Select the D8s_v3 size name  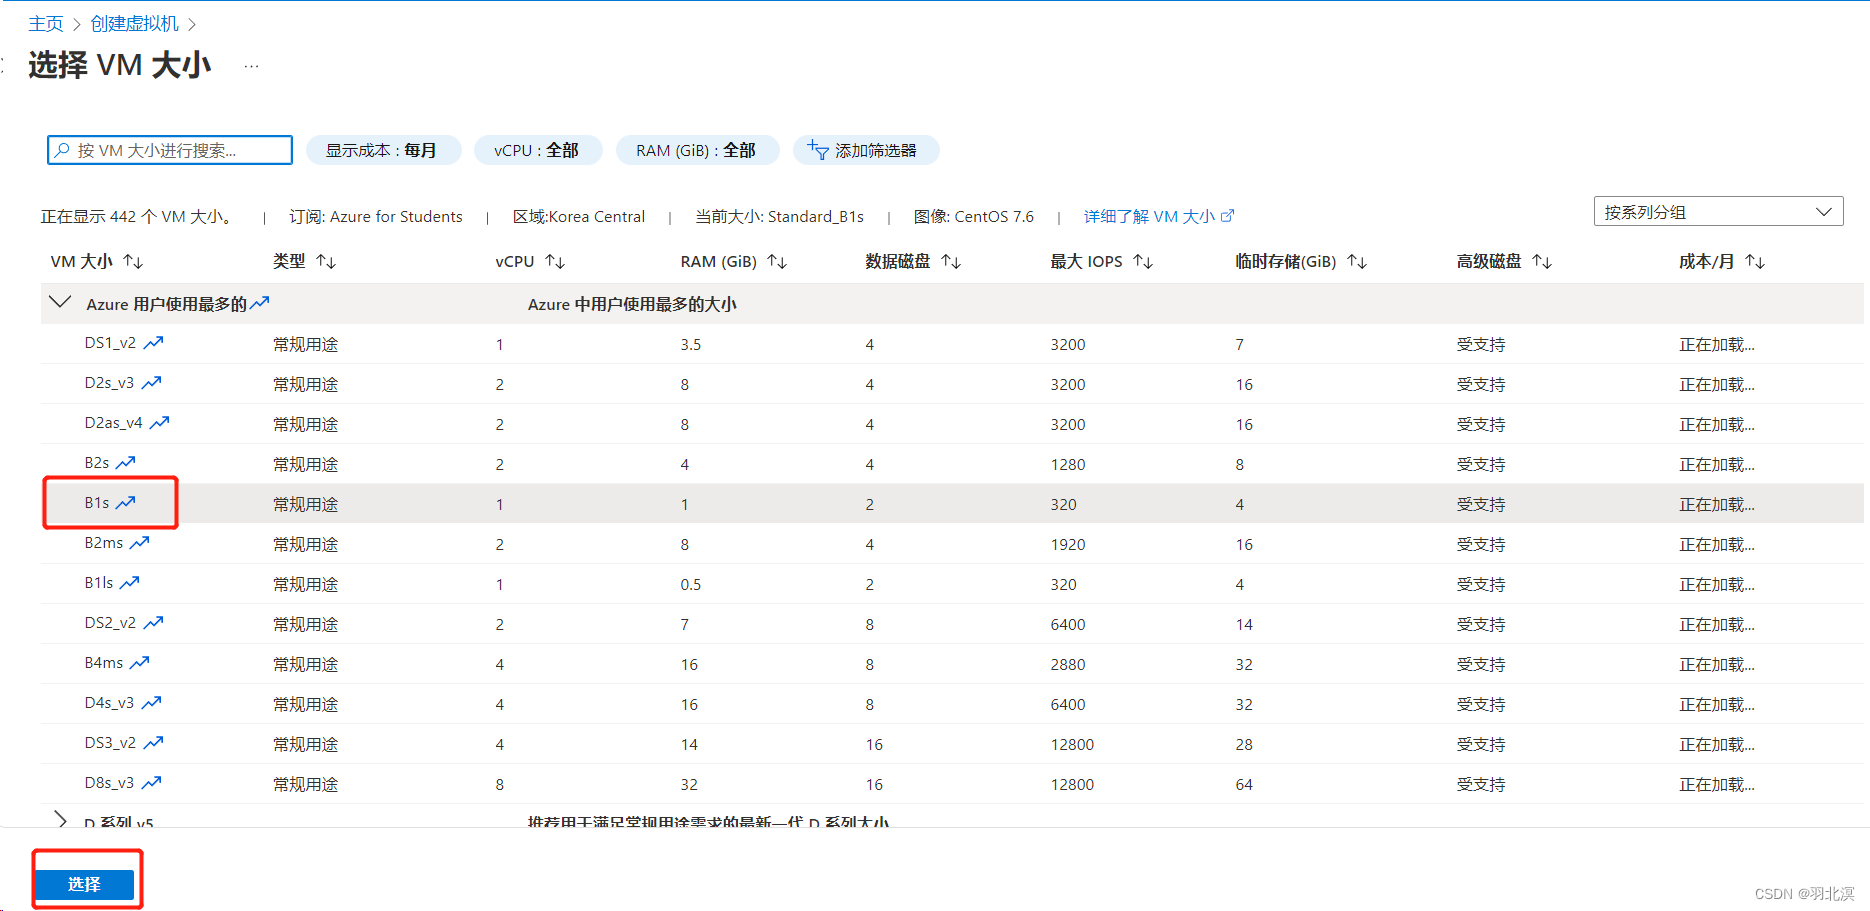tap(109, 783)
